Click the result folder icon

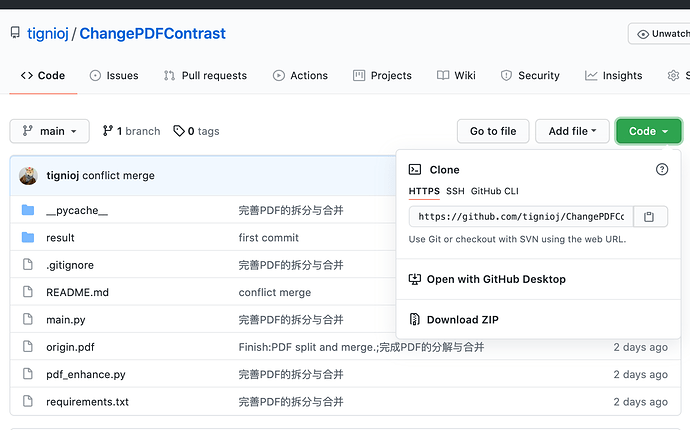(x=28, y=238)
